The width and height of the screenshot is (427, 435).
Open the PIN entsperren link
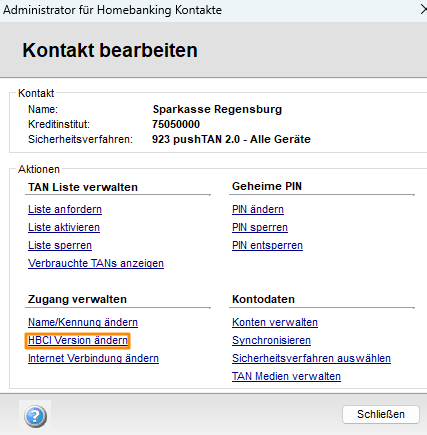(267, 245)
